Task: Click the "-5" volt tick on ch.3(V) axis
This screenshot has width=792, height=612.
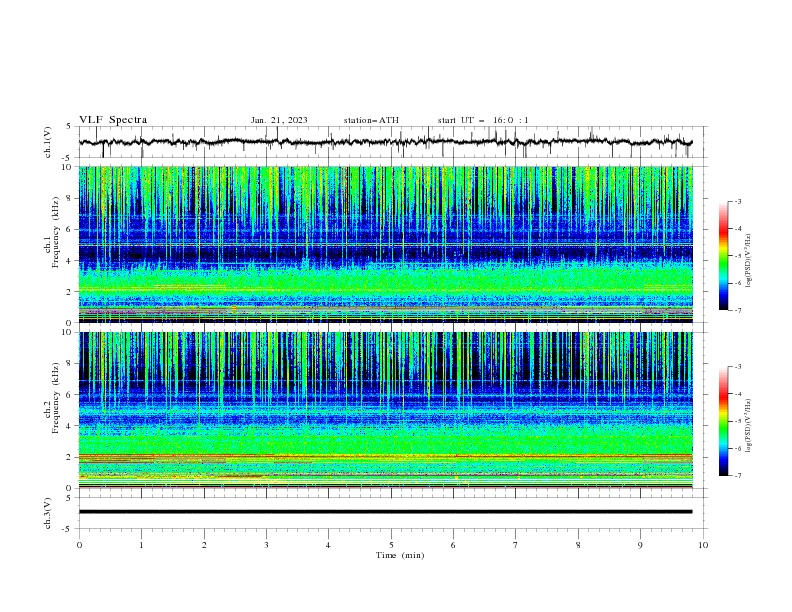Action: point(67,529)
